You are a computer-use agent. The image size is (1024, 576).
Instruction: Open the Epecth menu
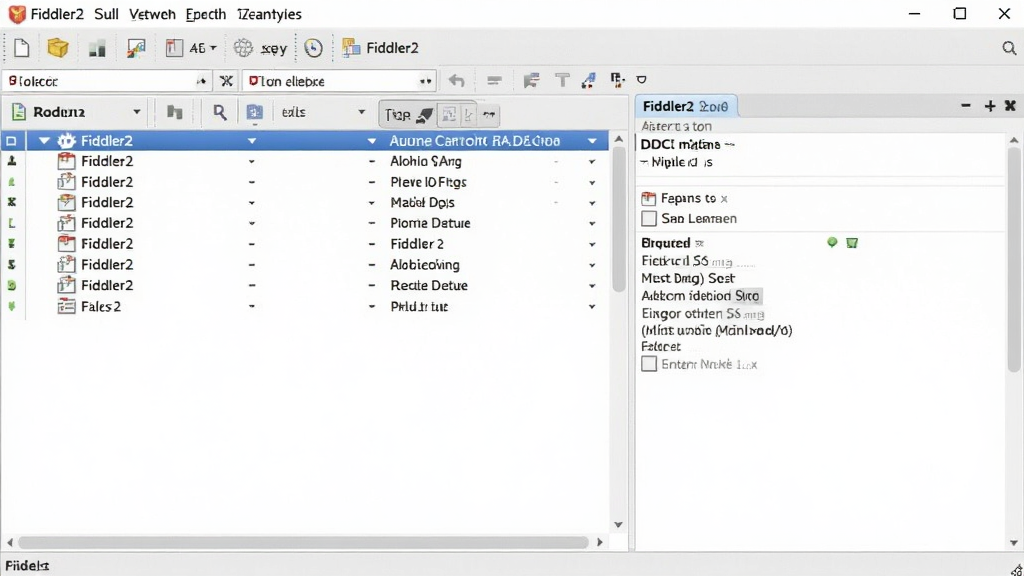click(x=206, y=14)
